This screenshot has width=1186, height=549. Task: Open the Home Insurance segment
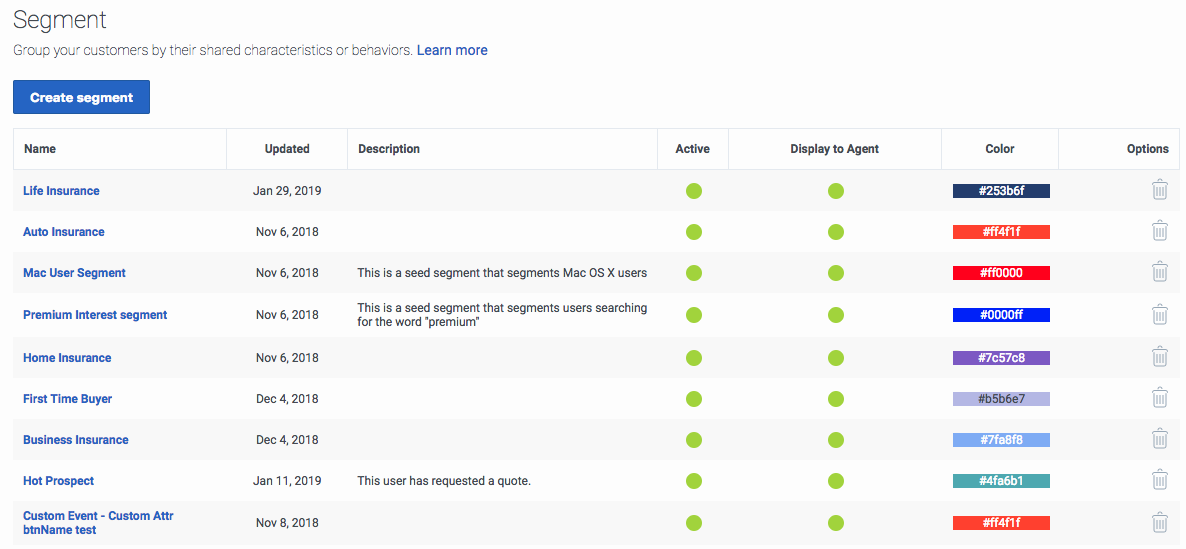(x=67, y=358)
